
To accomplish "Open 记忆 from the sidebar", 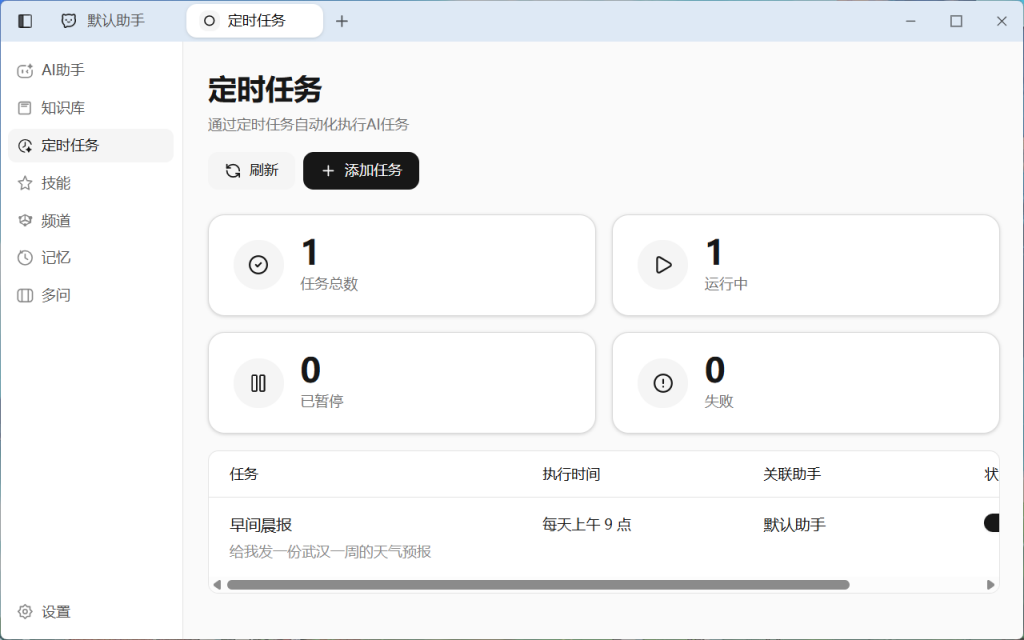I will (24, 257).
